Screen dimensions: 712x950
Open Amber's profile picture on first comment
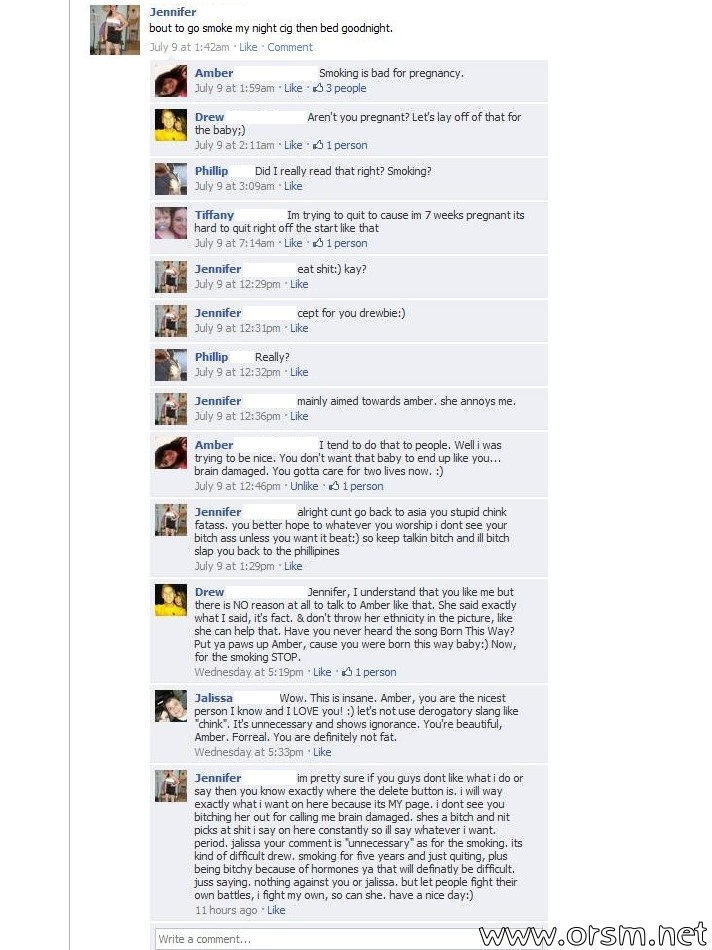tap(171, 81)
